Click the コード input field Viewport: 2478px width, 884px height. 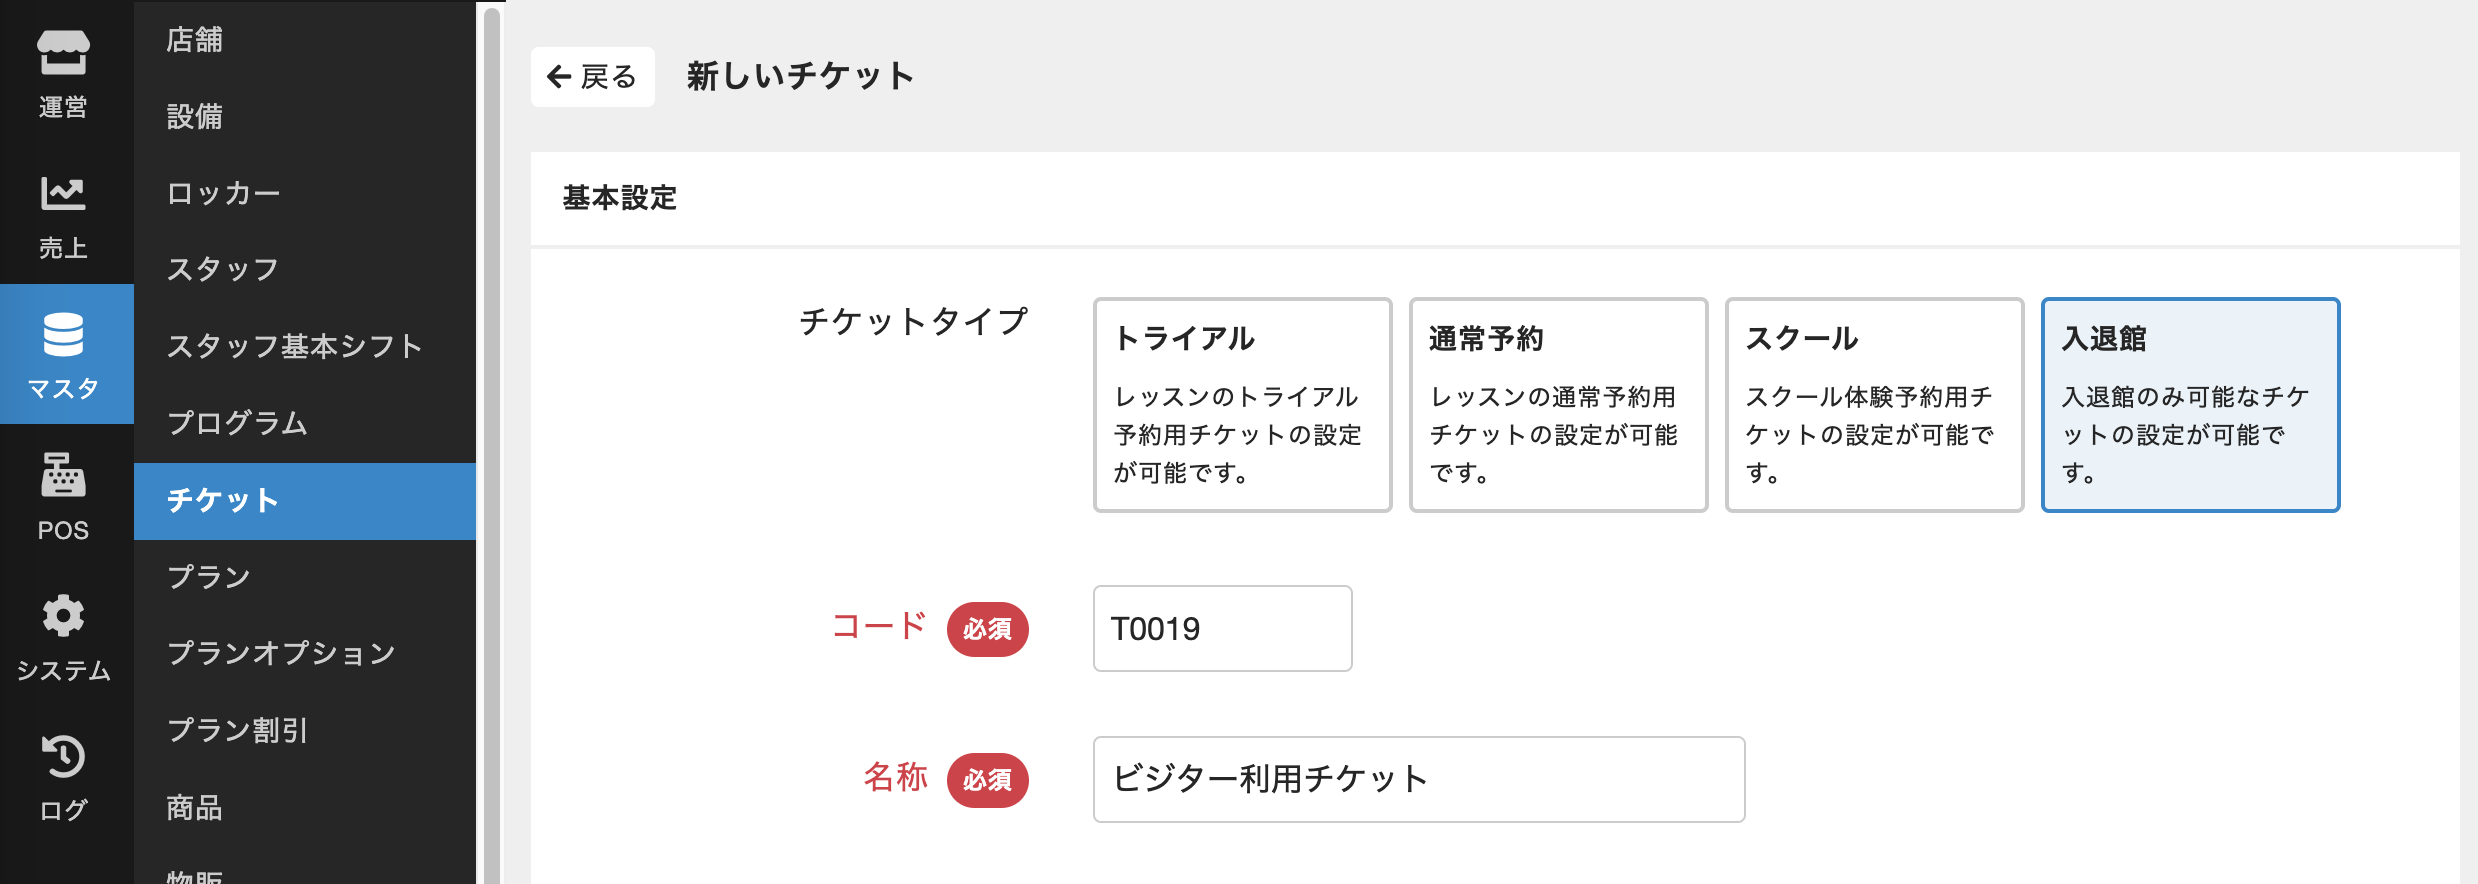click(1222, 629)
